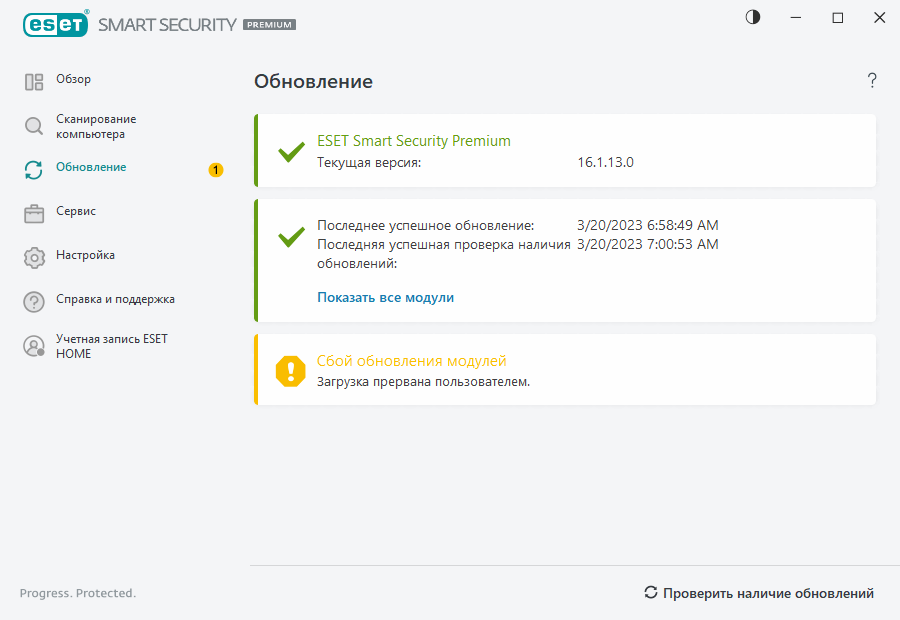The height and width of the screenshot is (620, 900).
Task: Click the ESET logo in the header
Action: (55, 24)
